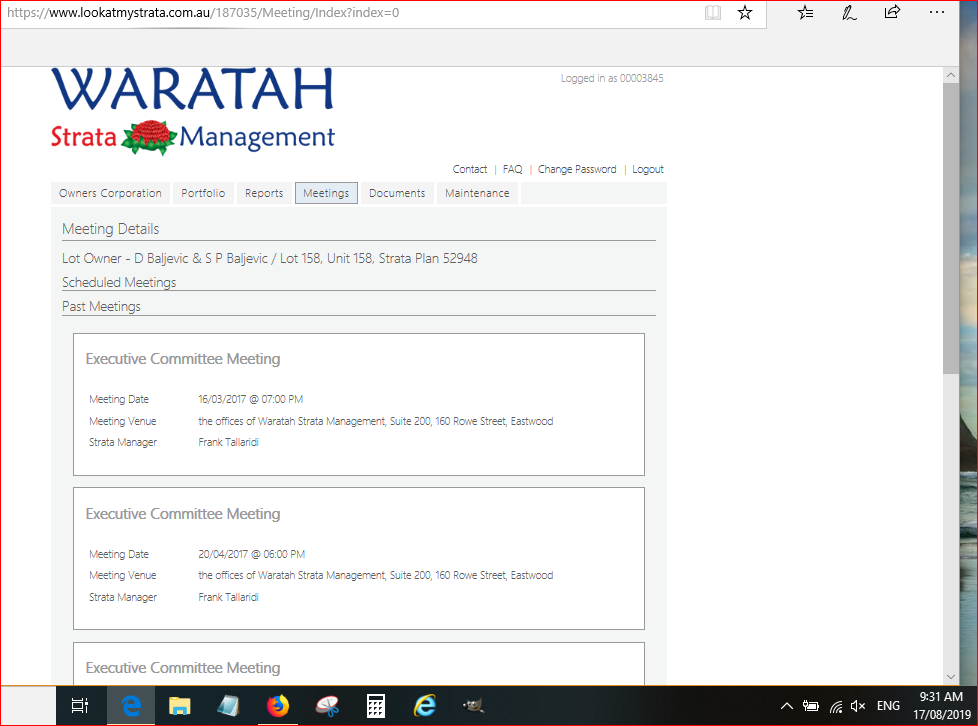978x726 pixels.
Task: Click Change Password link
Action: [577, 169]
